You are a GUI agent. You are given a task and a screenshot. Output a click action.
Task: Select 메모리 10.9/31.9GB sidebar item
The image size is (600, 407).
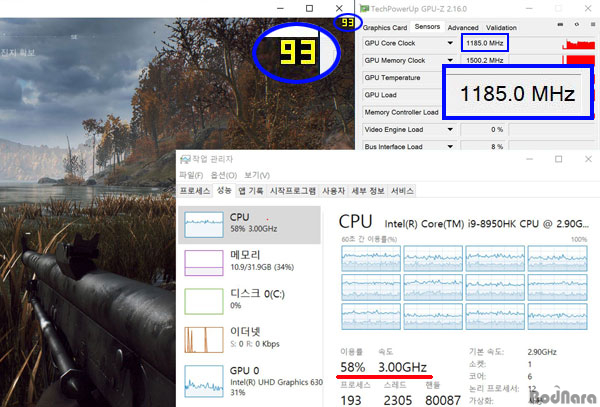(x=249, y=262)
